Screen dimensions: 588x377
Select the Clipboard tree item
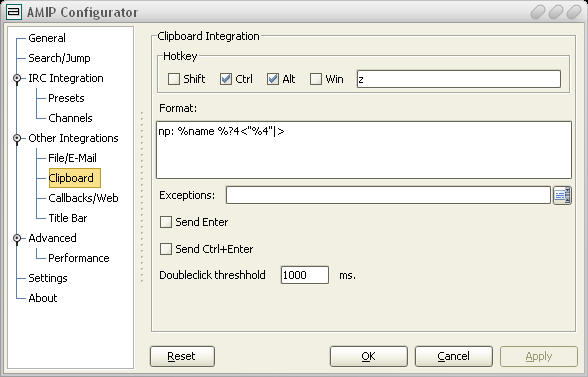75,178
